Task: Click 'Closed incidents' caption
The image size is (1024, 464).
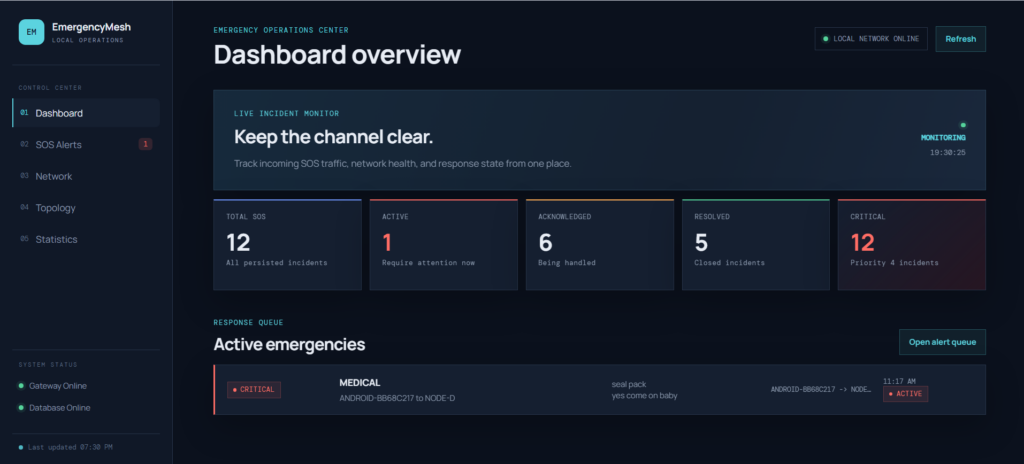Action: tap(729, 263)
